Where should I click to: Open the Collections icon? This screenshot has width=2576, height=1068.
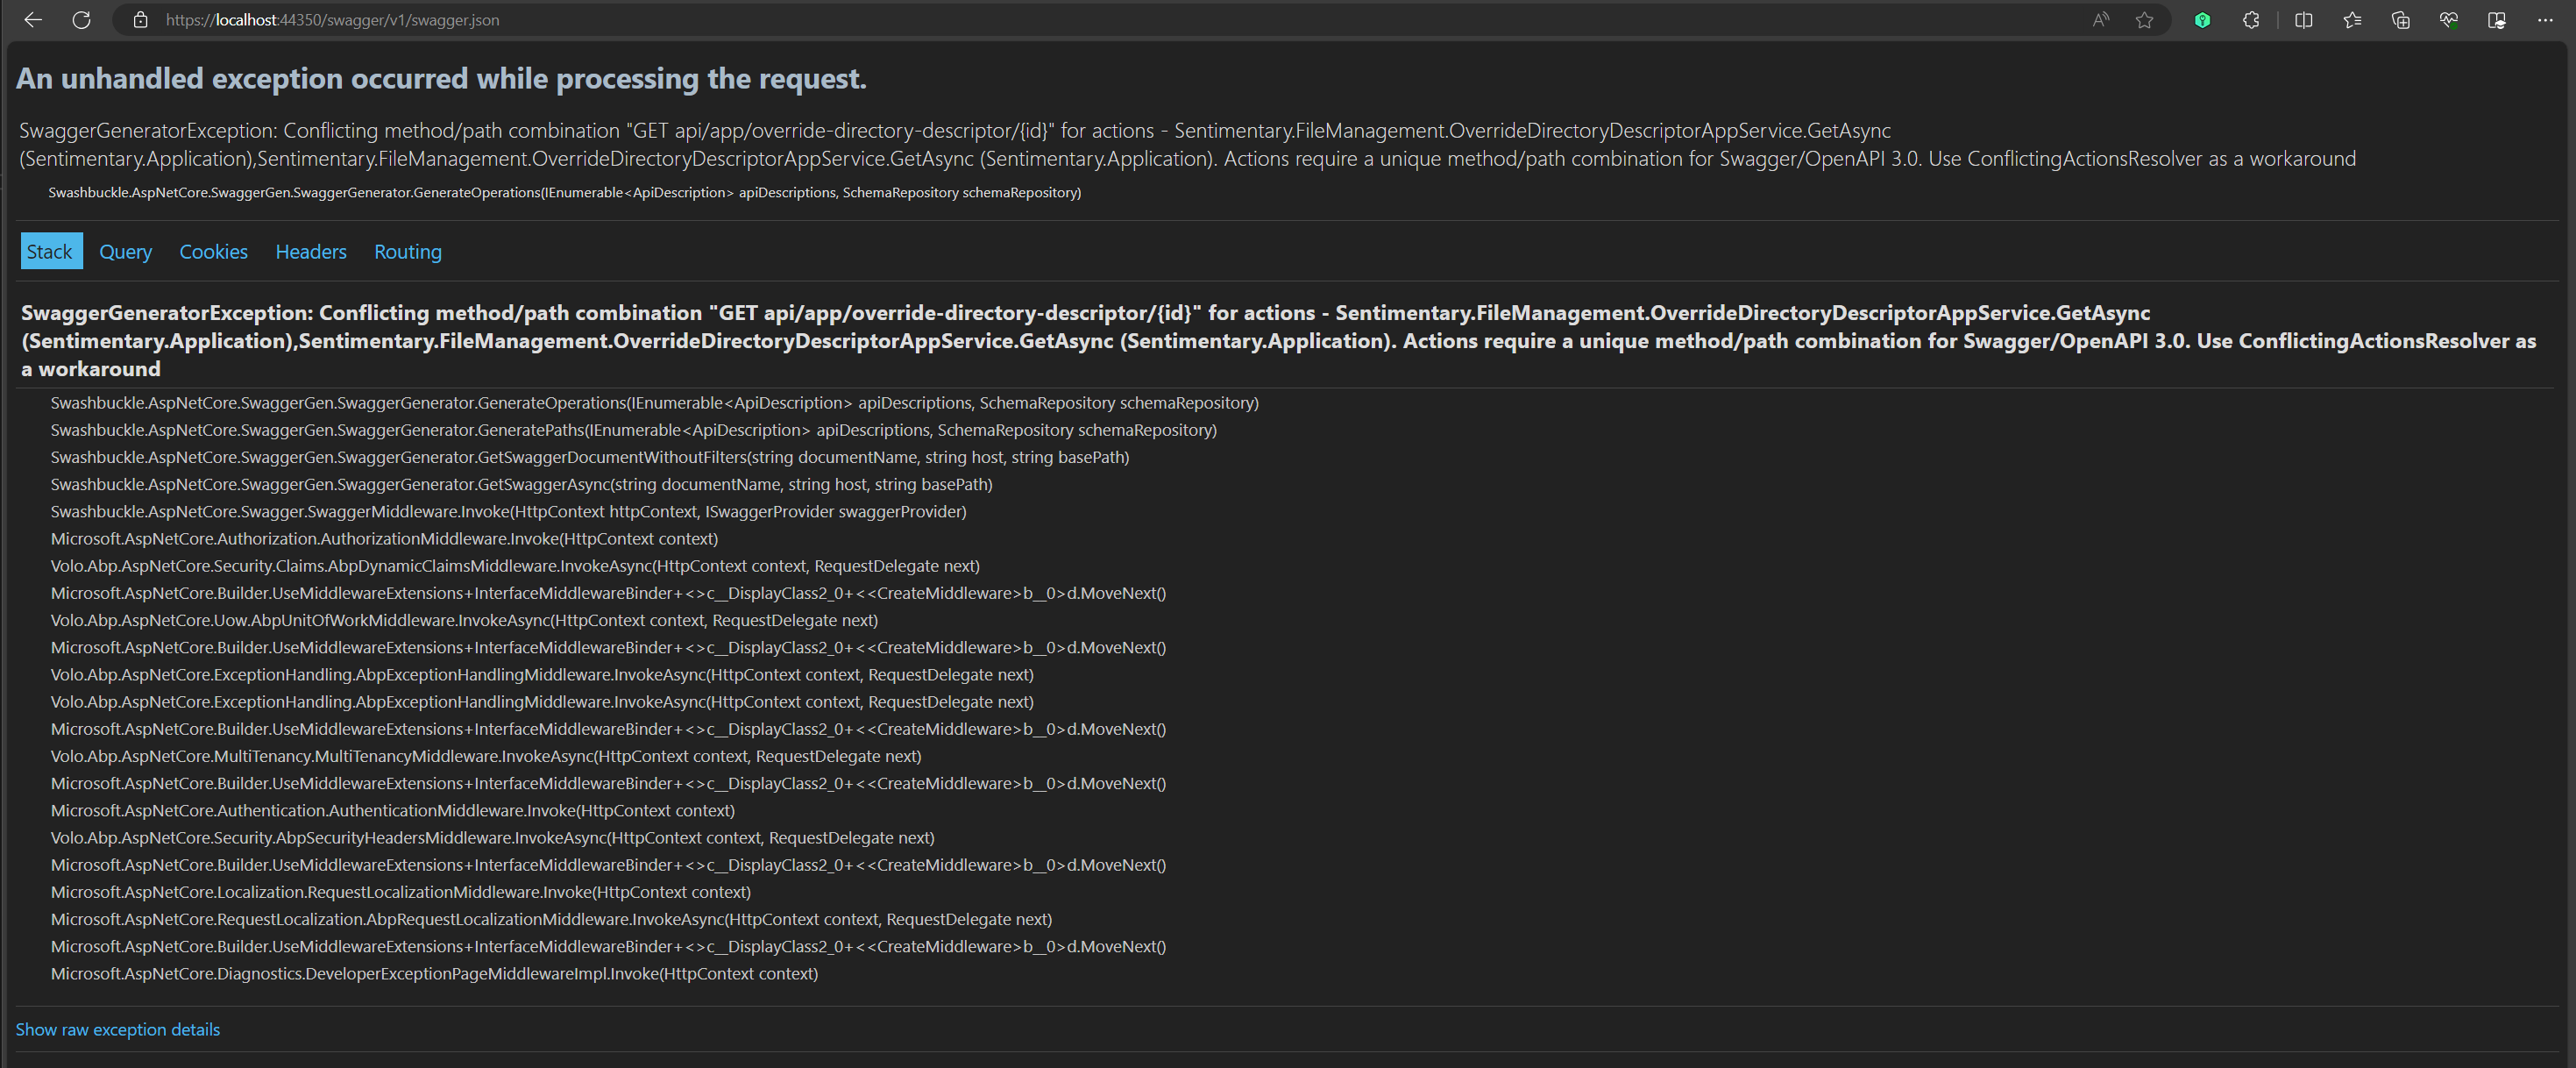coord(2400,20)
